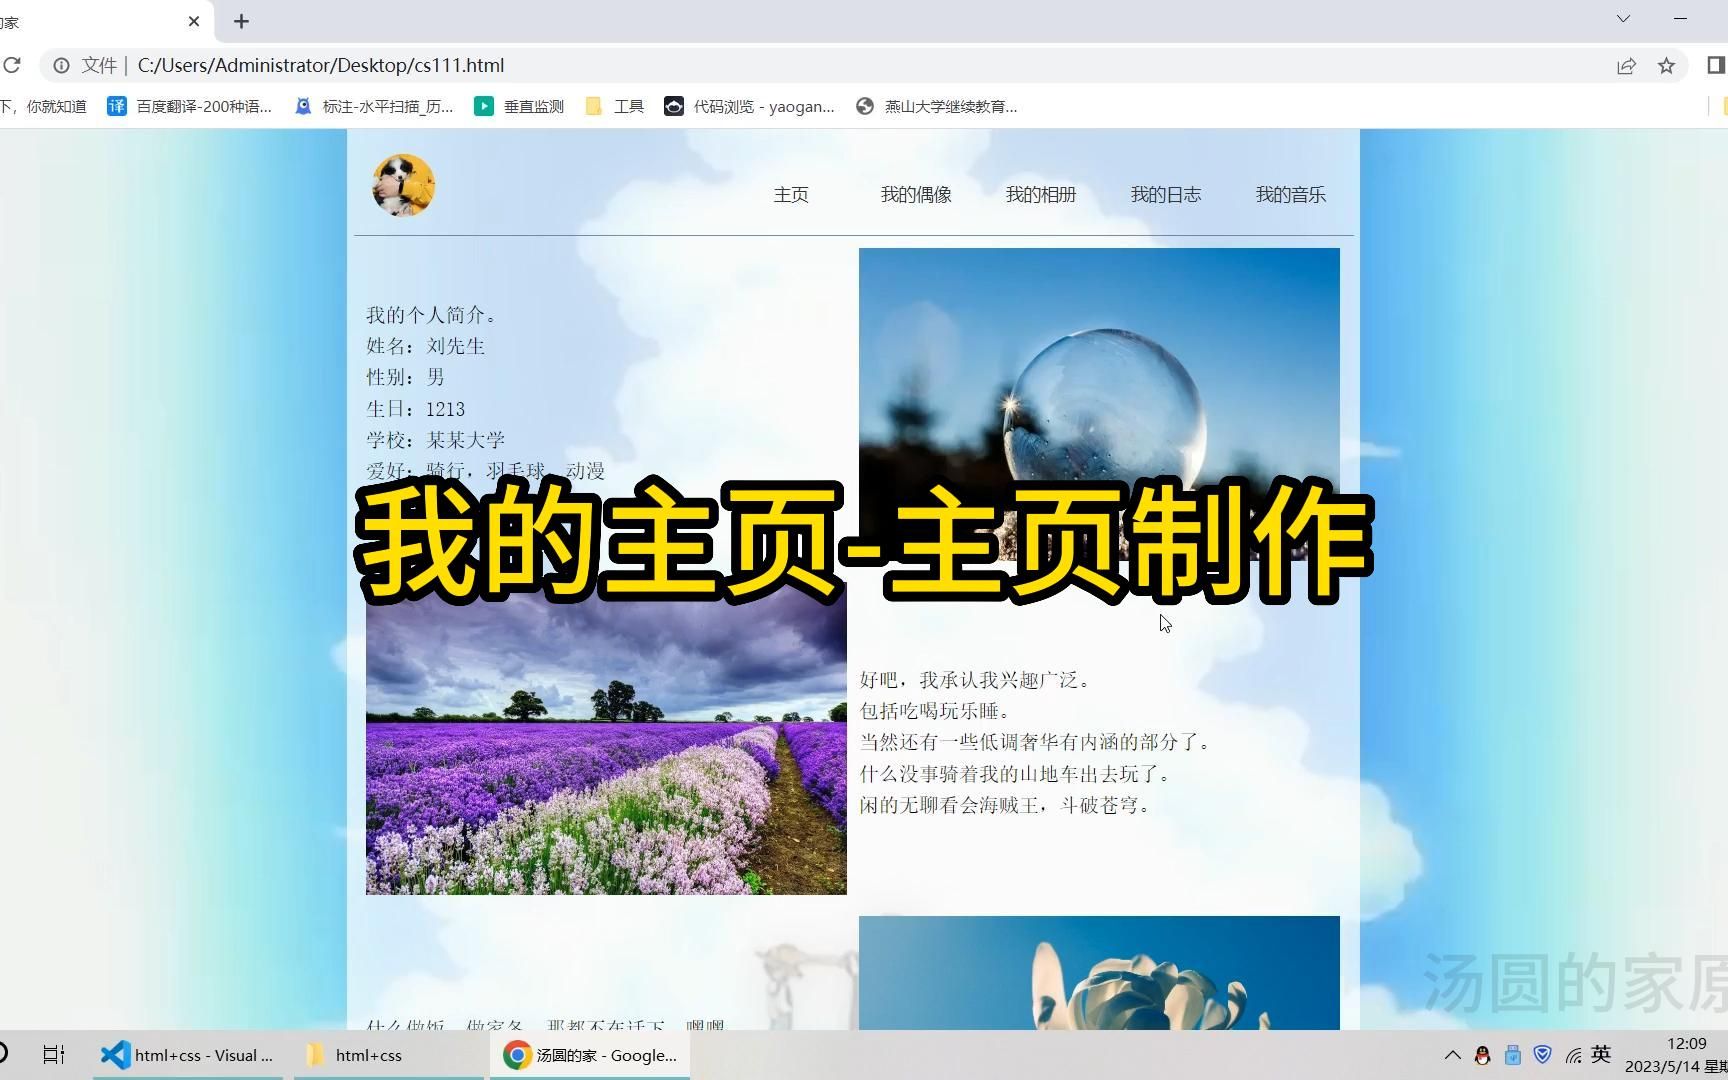Expand the hidden tray icons chevron

(1451, 1054)
